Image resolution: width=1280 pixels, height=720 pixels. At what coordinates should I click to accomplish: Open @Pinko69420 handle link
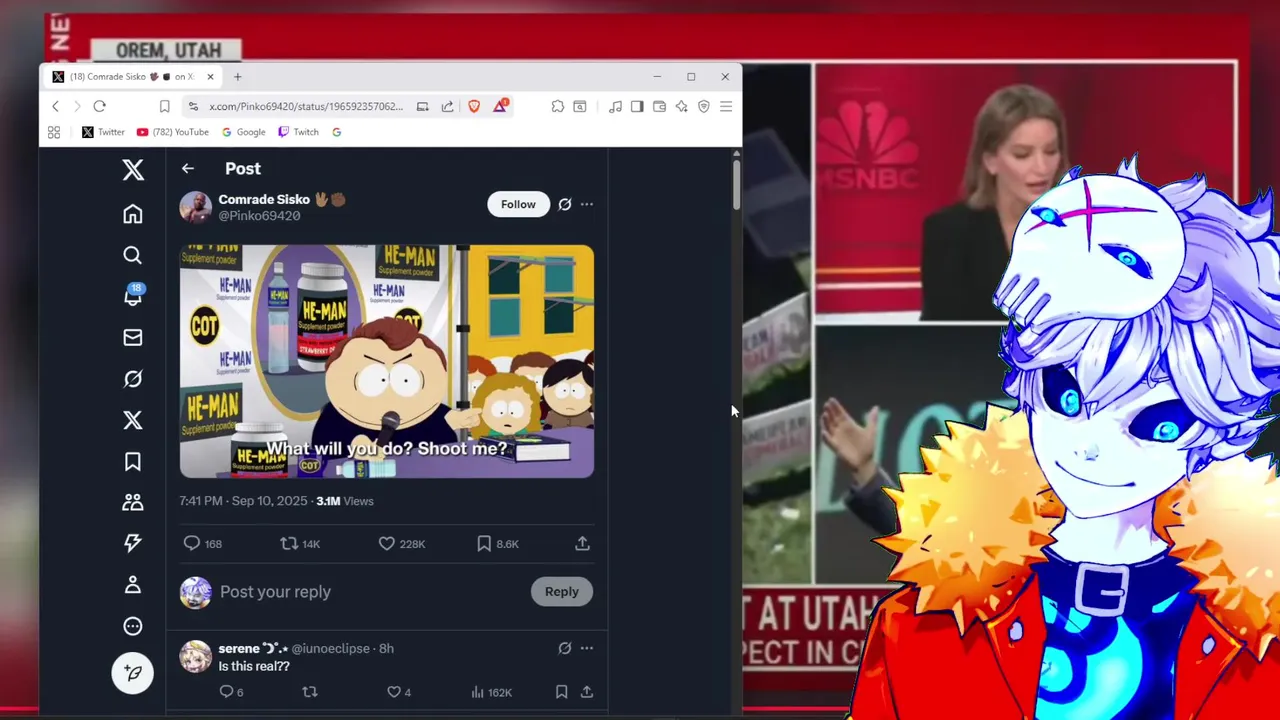point(259,216)
